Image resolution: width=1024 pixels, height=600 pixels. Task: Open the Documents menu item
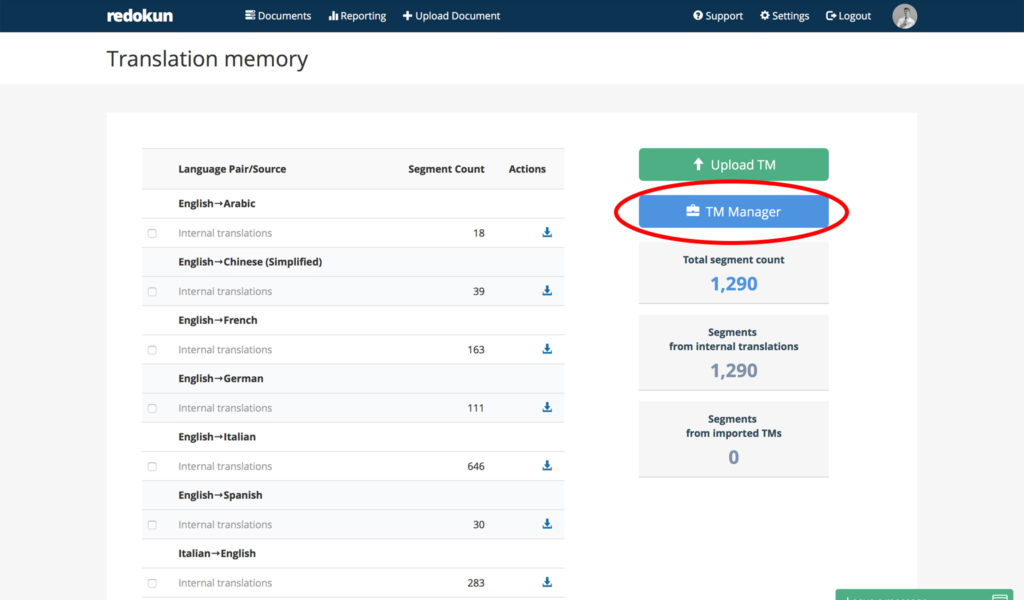point(278,16)
